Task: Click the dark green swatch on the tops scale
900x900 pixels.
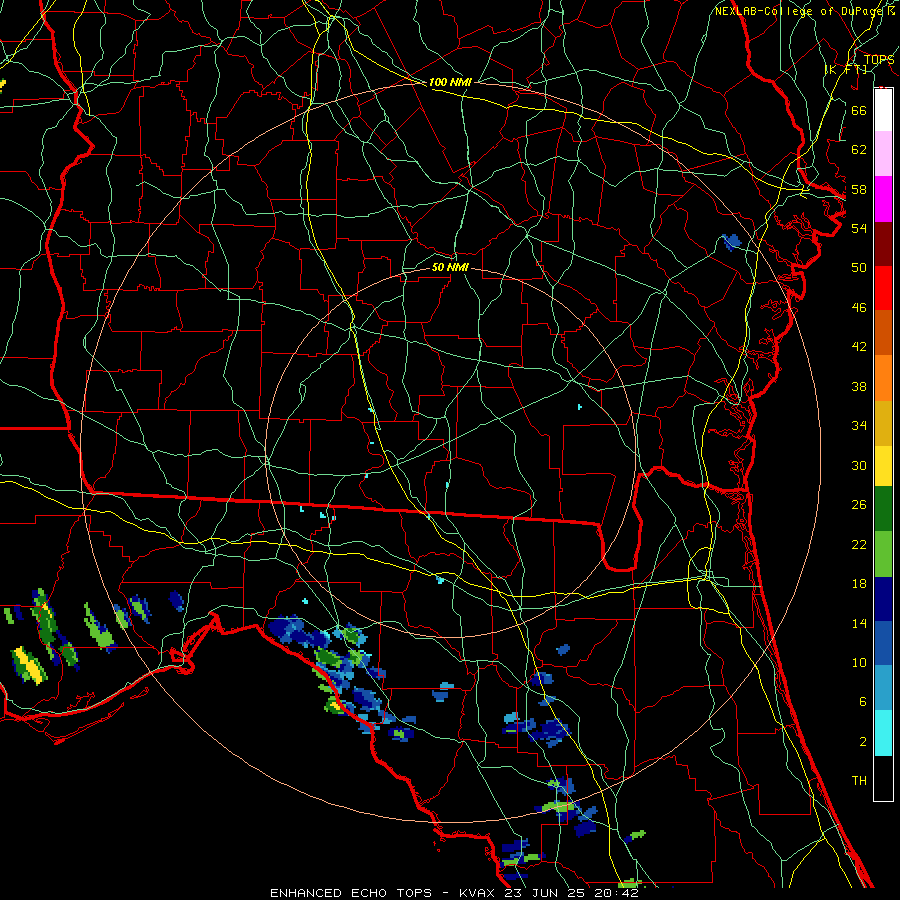Action: click(883, 509)
